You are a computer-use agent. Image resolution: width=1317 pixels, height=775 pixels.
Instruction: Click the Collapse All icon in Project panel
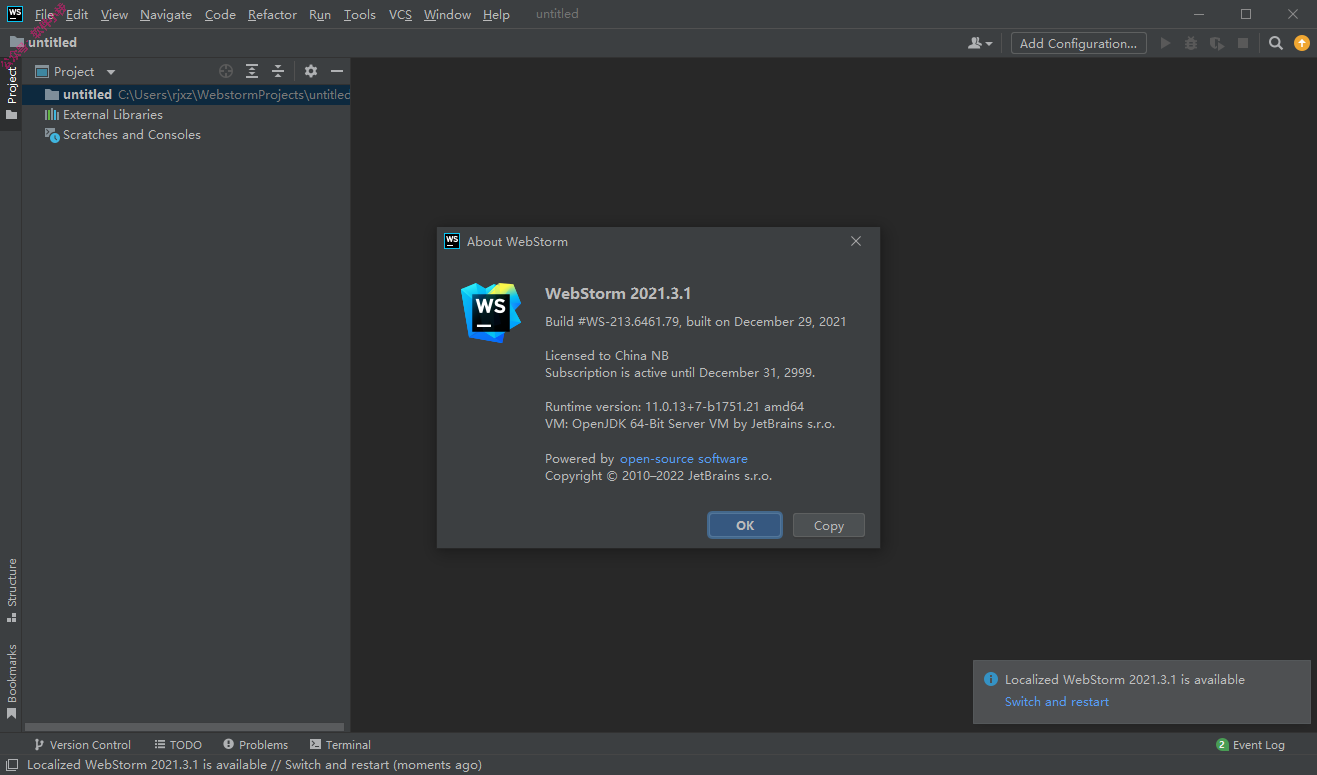tap(278, 71)
